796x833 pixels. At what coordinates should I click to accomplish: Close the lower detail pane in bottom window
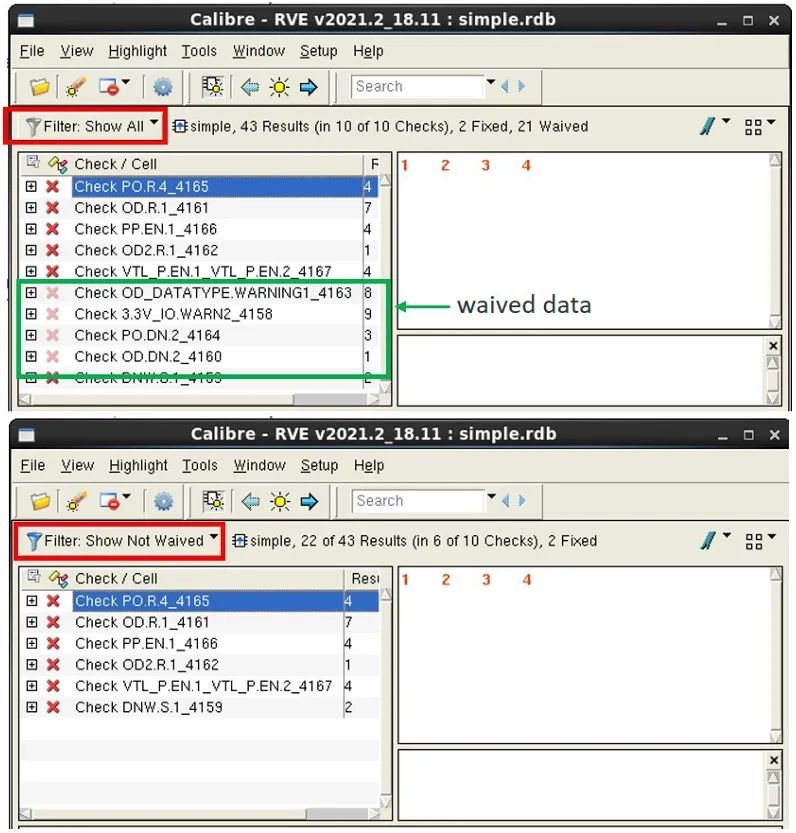pyautogui.click(x=774, y=760)
